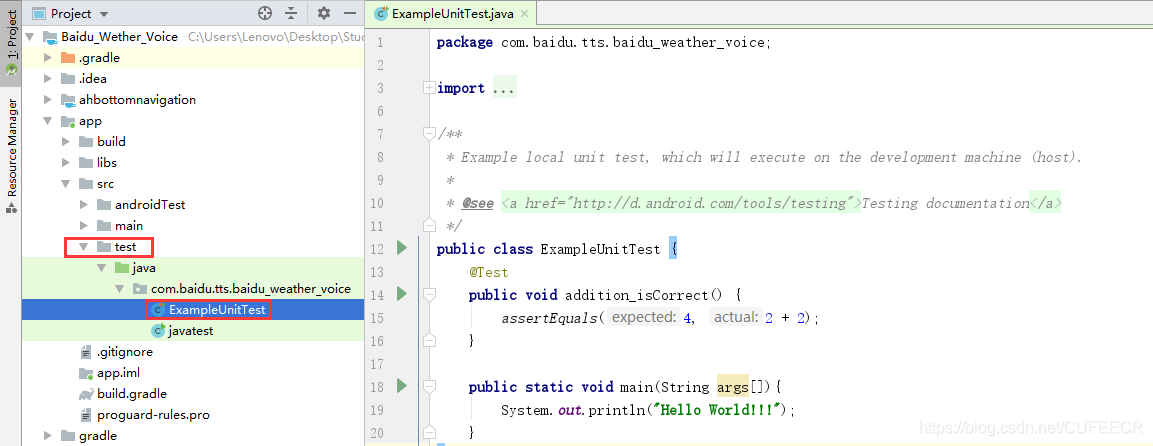Select the proguard-rules.pro file
The height and width of the screenshot is (446, 1153).
point(153,415)
